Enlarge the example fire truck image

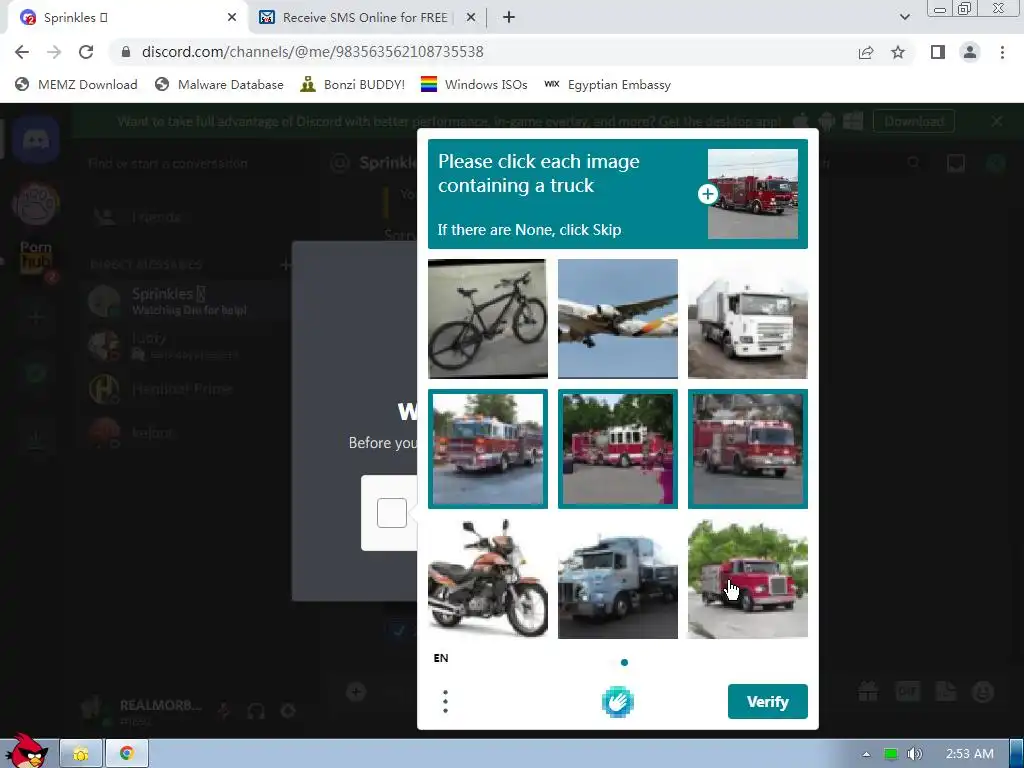[x=753, y=194]
